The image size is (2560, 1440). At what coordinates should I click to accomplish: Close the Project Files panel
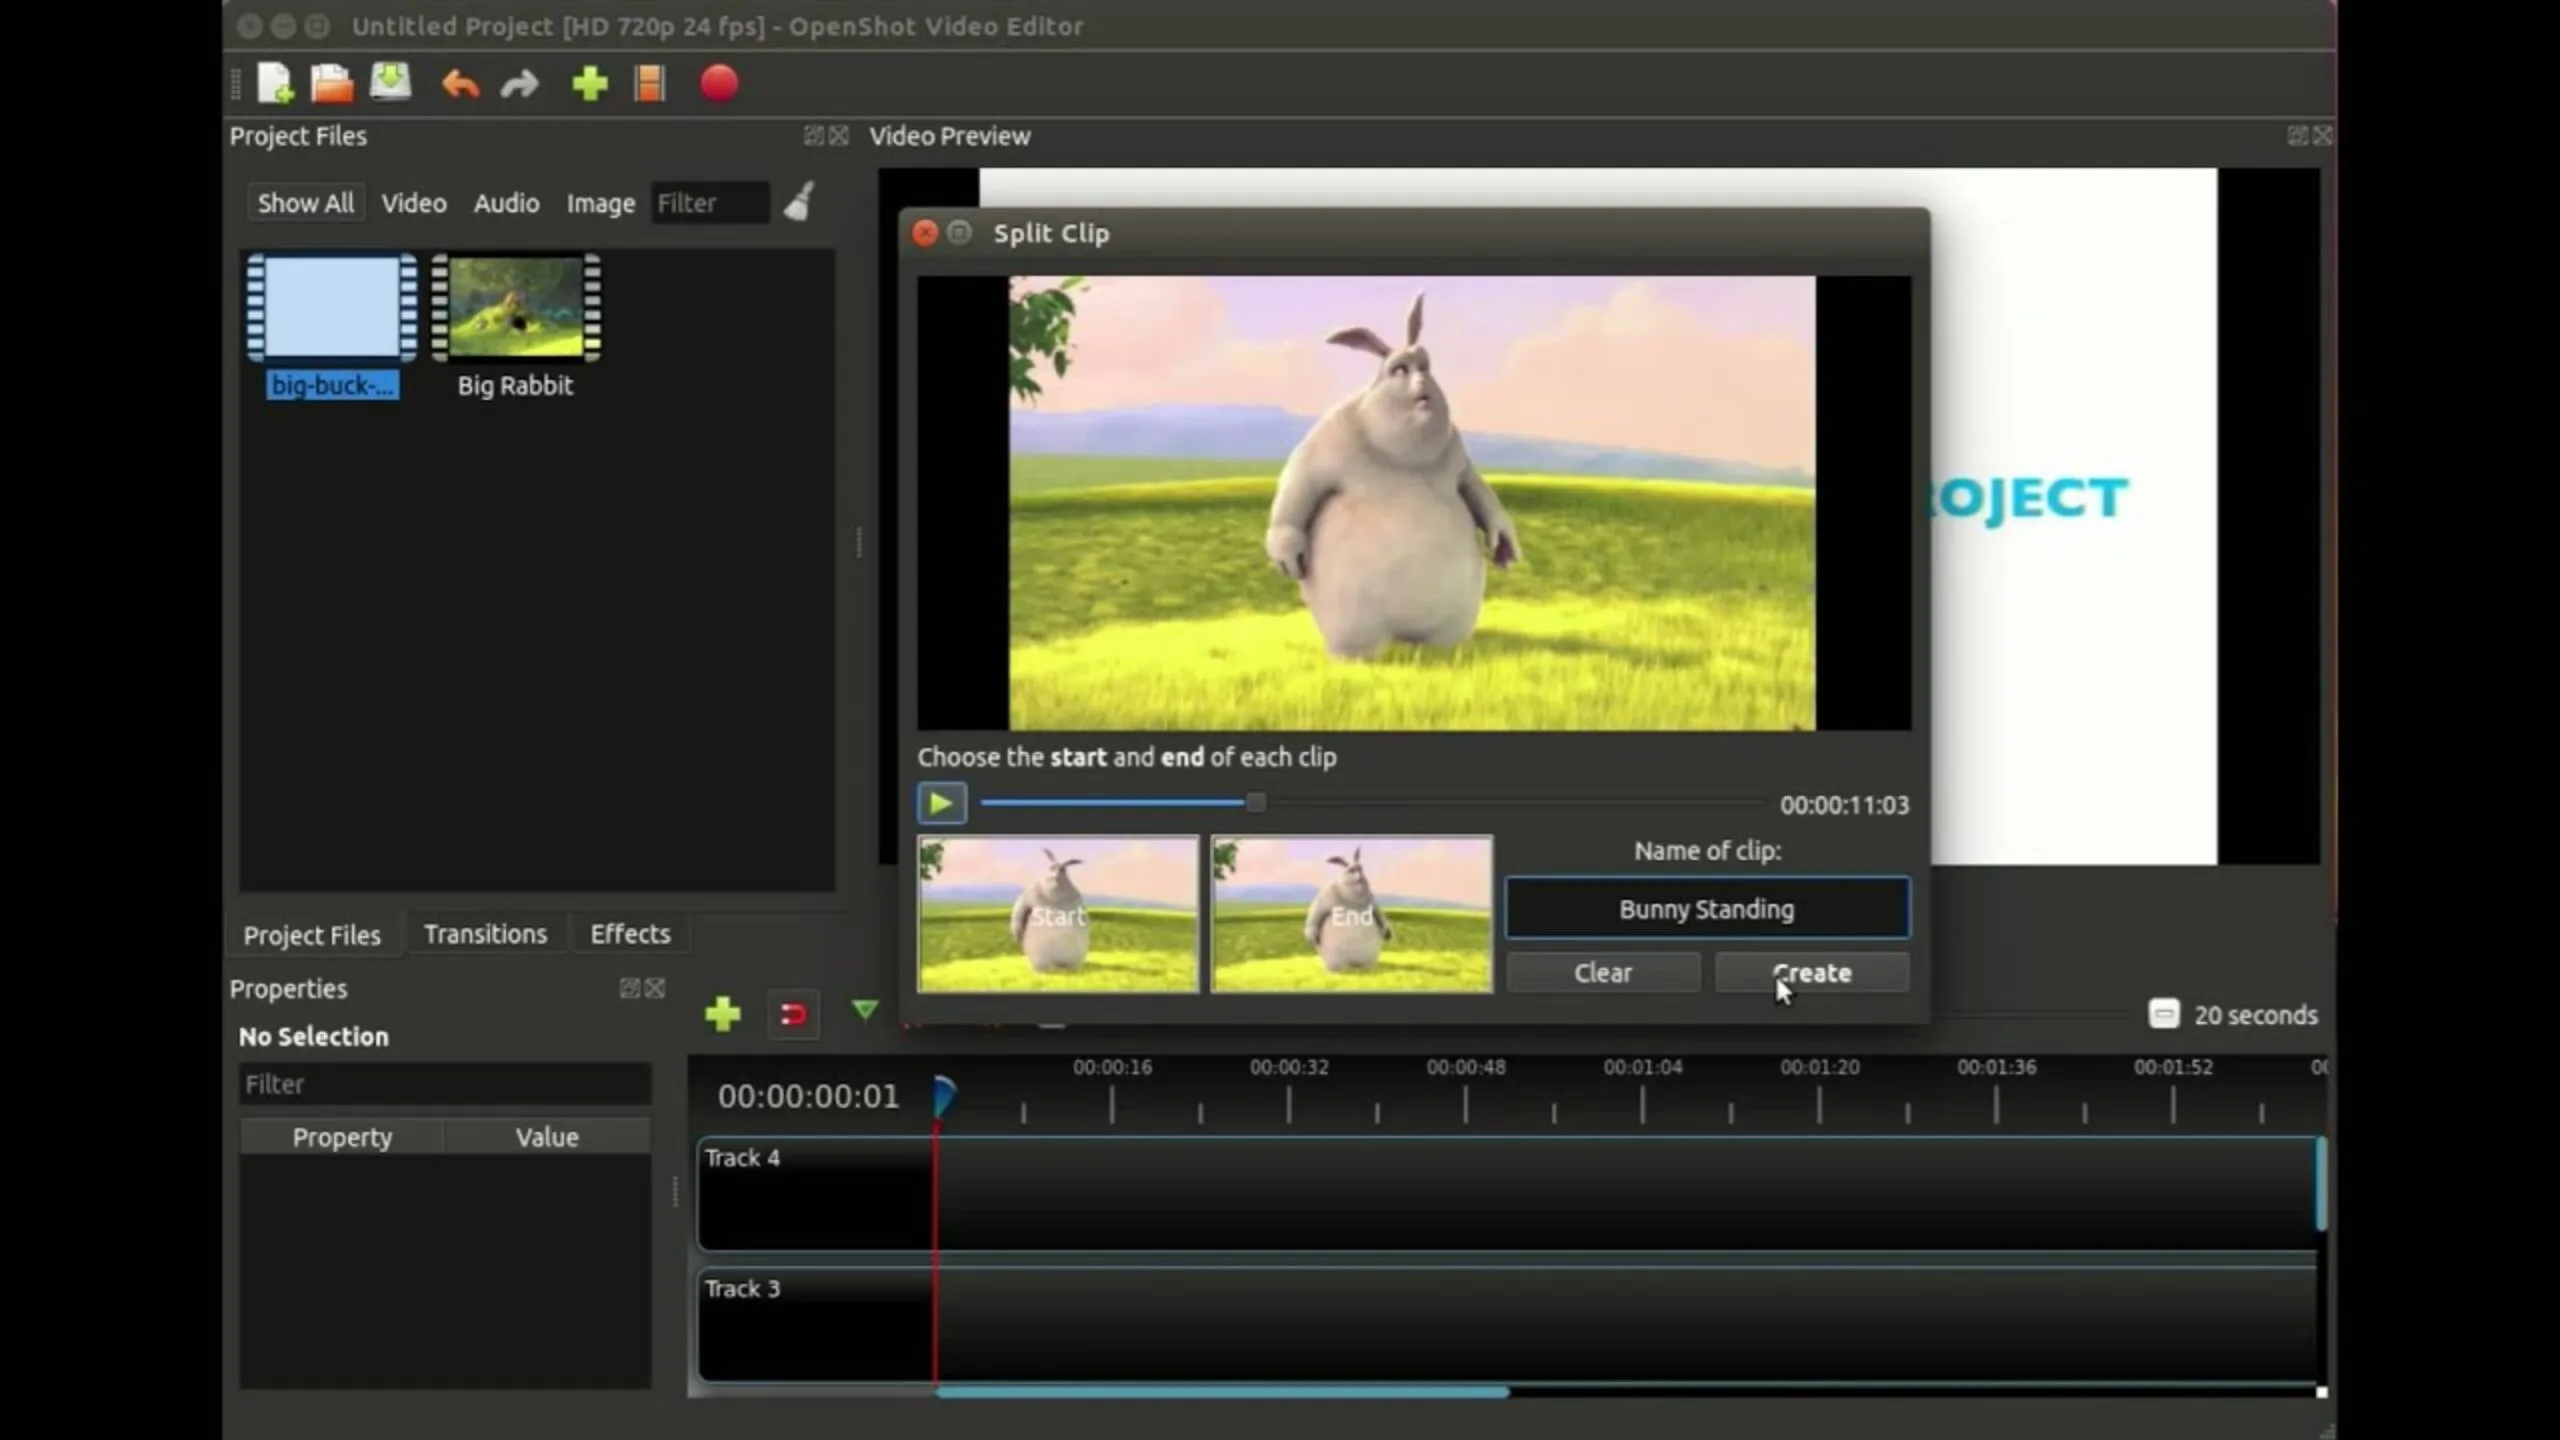[839, 136]
